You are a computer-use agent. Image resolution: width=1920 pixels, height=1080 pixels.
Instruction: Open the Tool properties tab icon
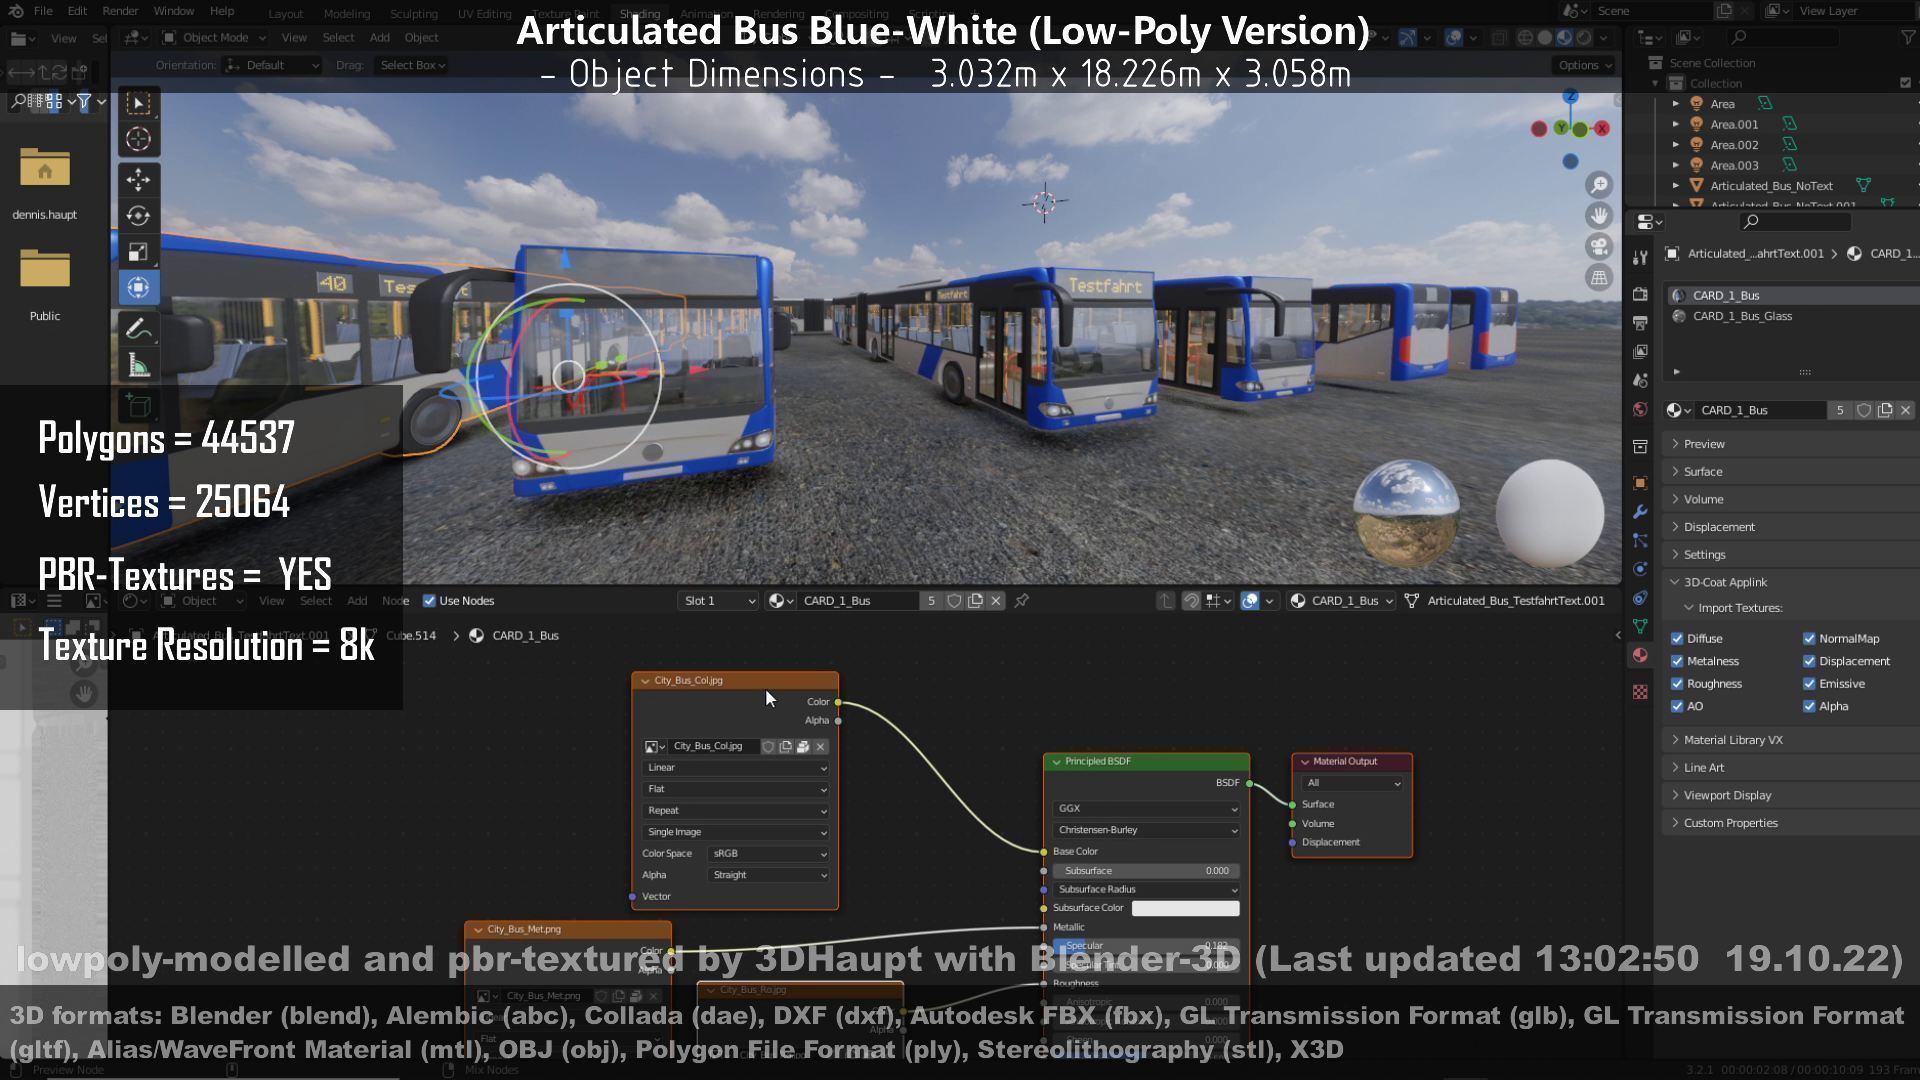coord(1640,257)
